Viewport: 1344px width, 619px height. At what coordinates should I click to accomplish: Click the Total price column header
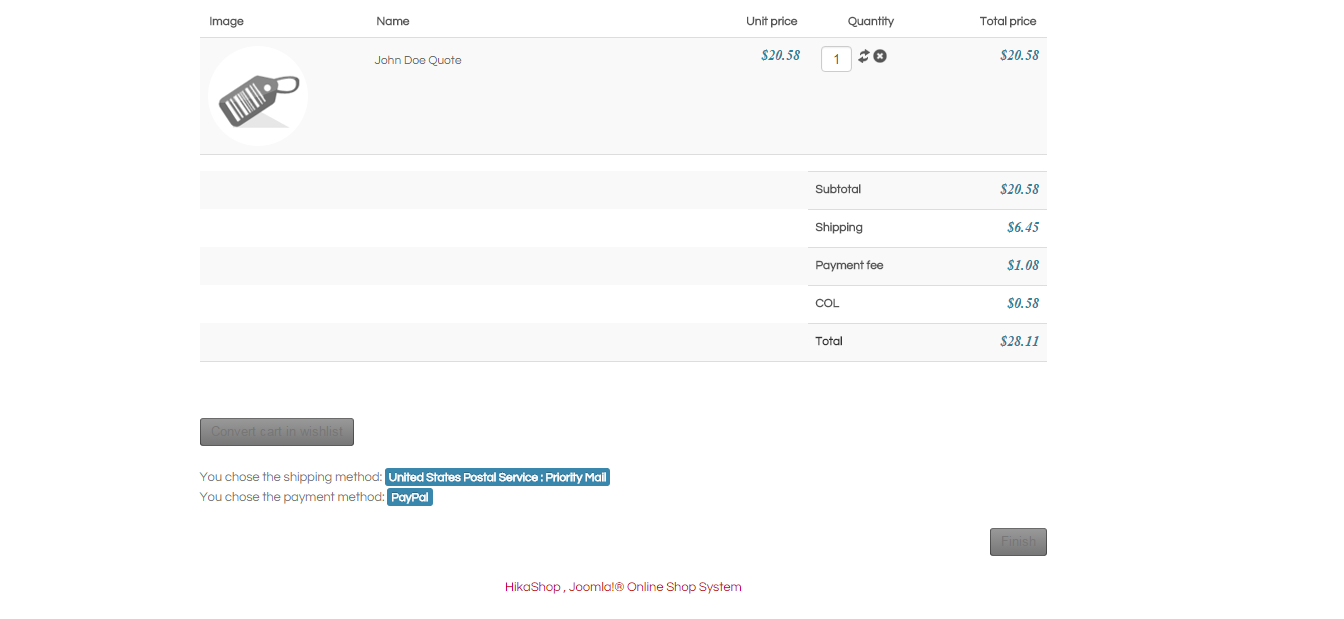(1008, 21)
